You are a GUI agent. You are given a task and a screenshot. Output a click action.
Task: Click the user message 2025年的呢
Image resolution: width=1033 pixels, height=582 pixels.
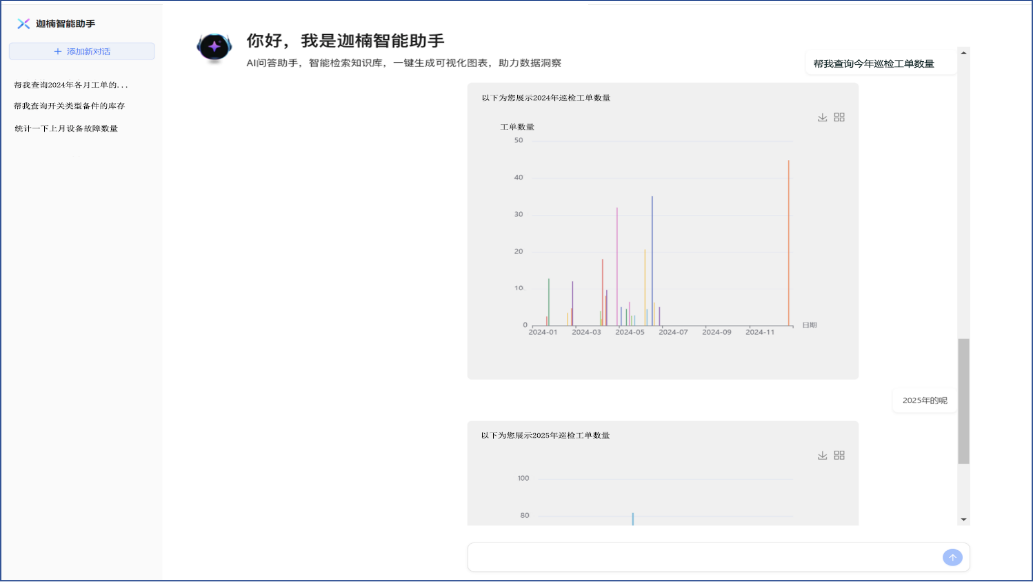pos(924,400)
